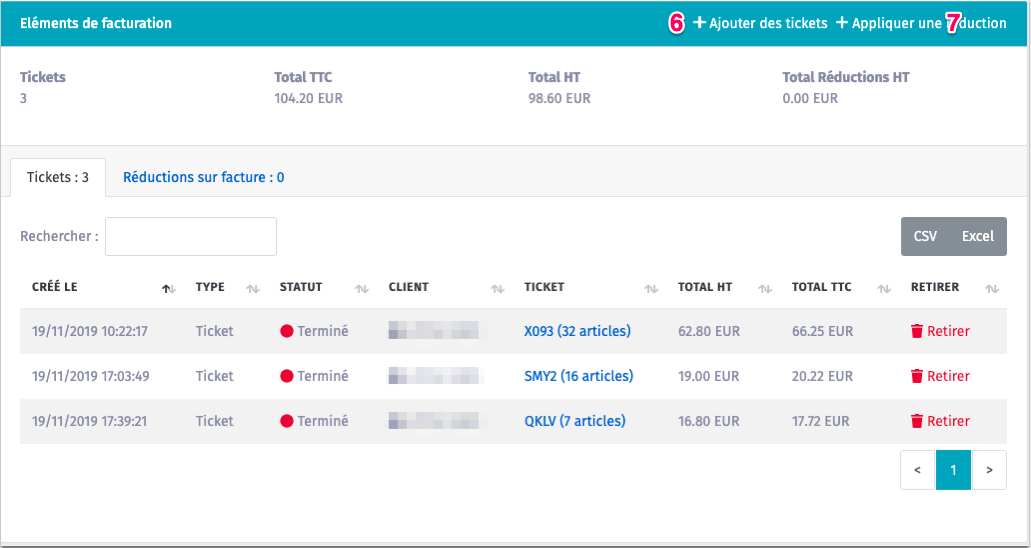This screenshot has width=1031, height=548.
Task: Open the Réductions sur facture tab
Action: [203, 177]
